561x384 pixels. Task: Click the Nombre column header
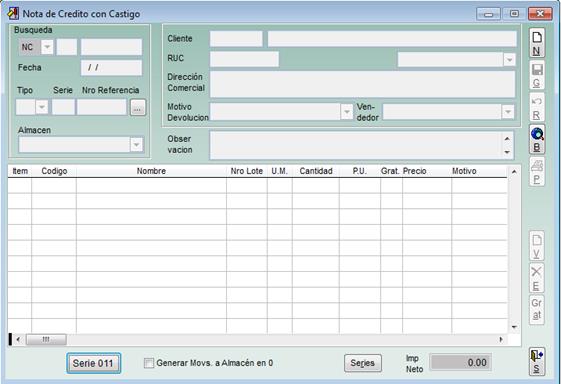pyautogui.click(x=151, y=171)
